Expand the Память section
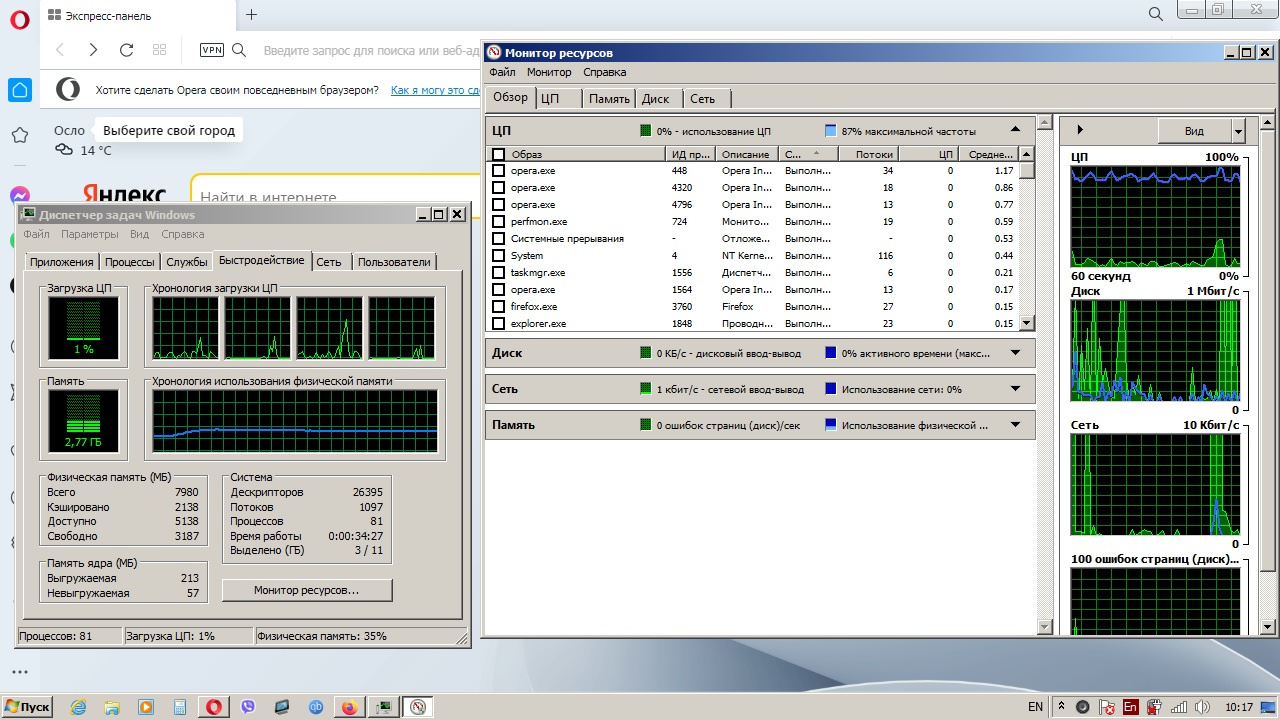The height and width of the screenshot is (720, 1280). 1016,425
